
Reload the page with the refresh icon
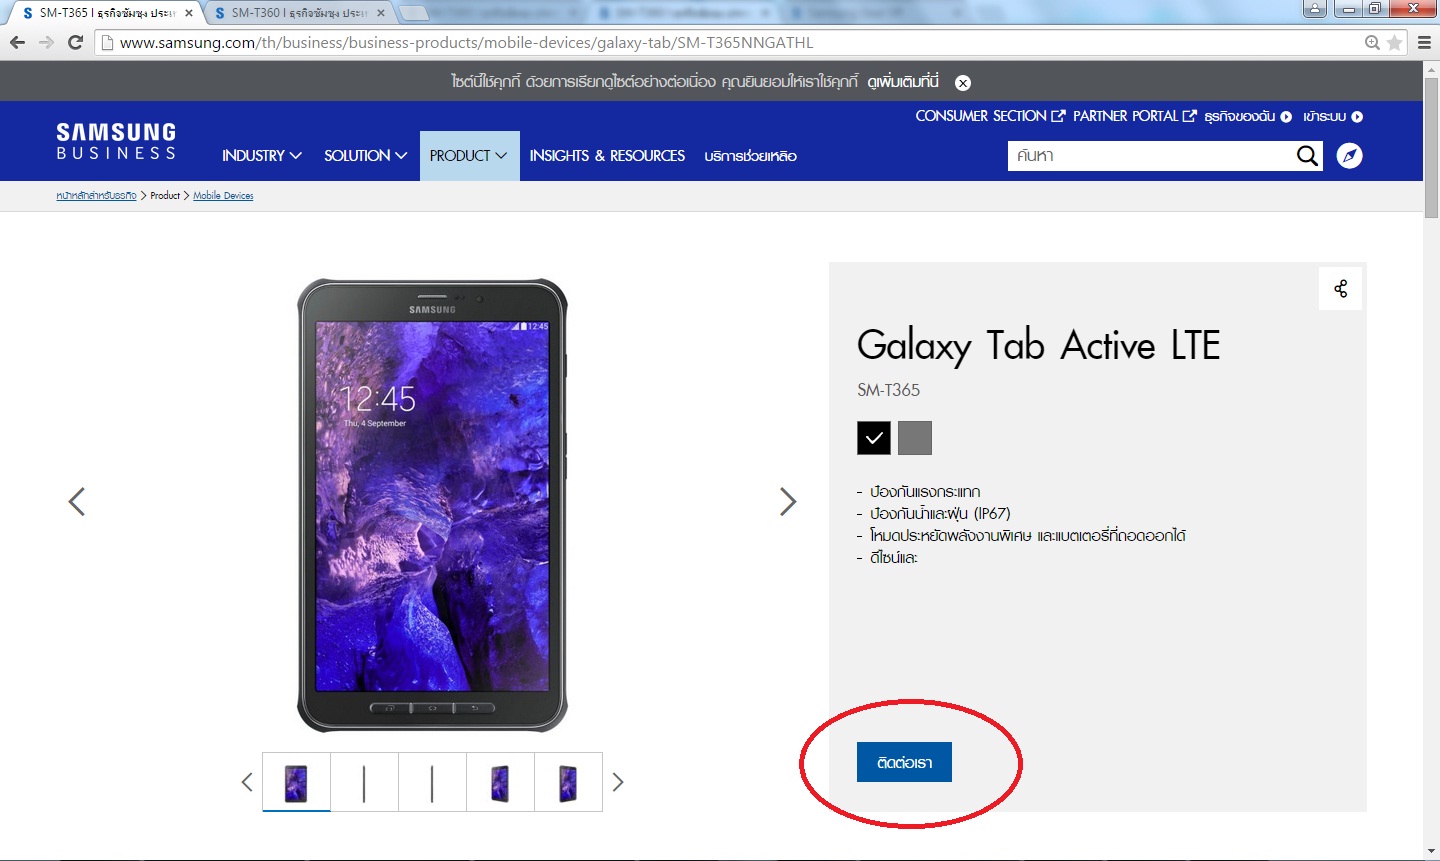point(75,42)
